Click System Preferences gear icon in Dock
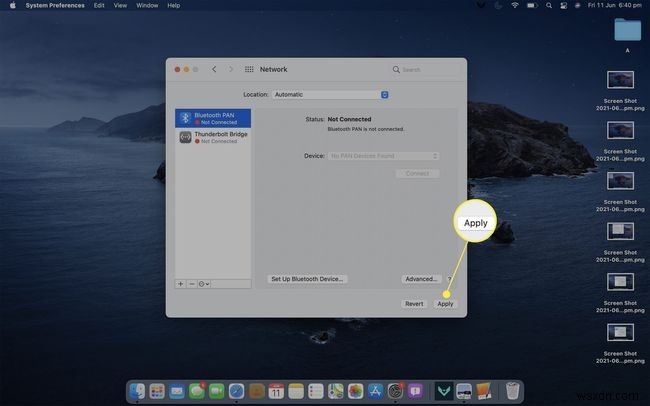The width and height of the screenshot is (650, 406). tap(395, 391)
